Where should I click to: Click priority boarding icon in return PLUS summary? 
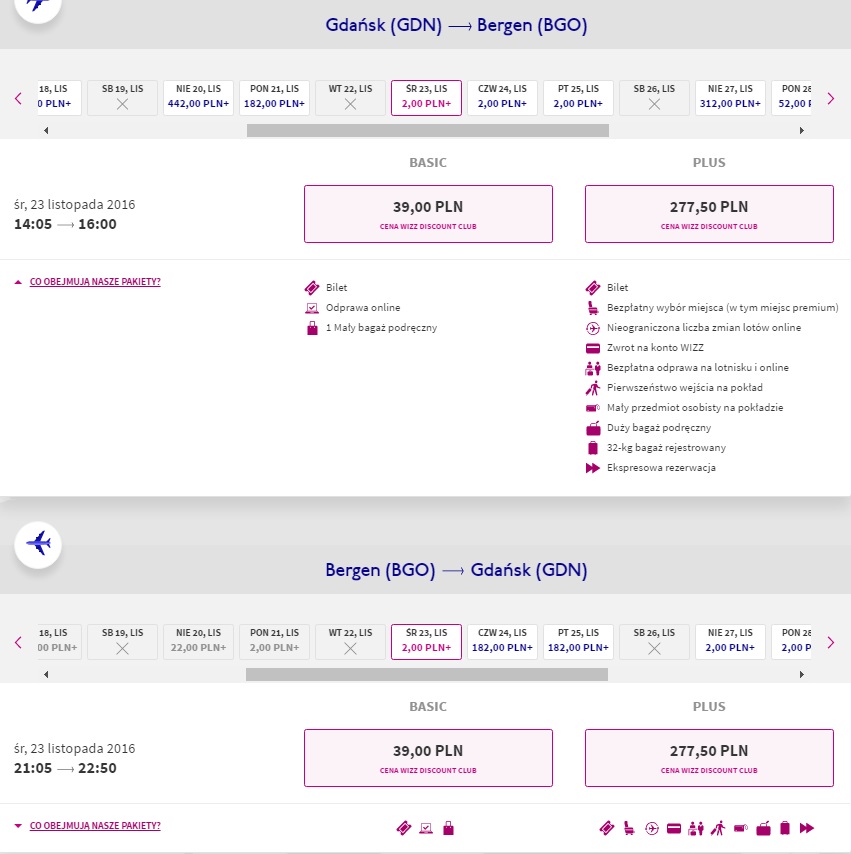tap(719, 828)
